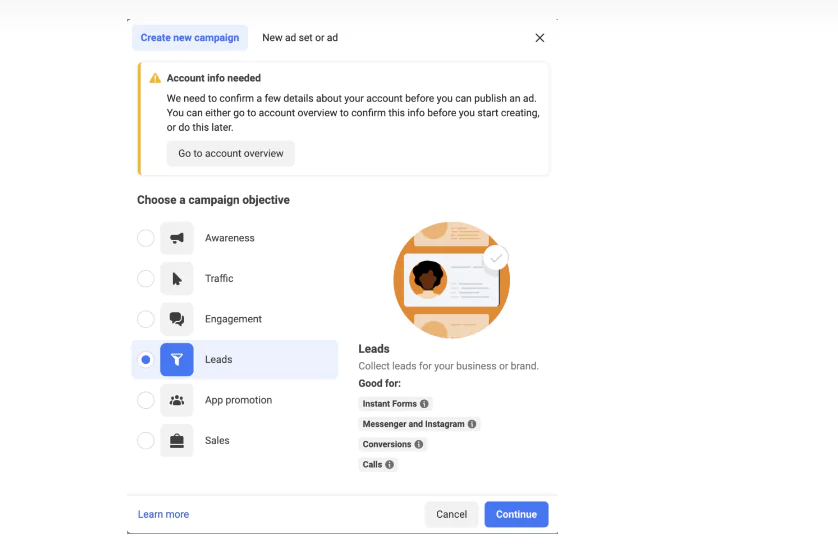Click the Sales briefcase icon

coord(177,441)
